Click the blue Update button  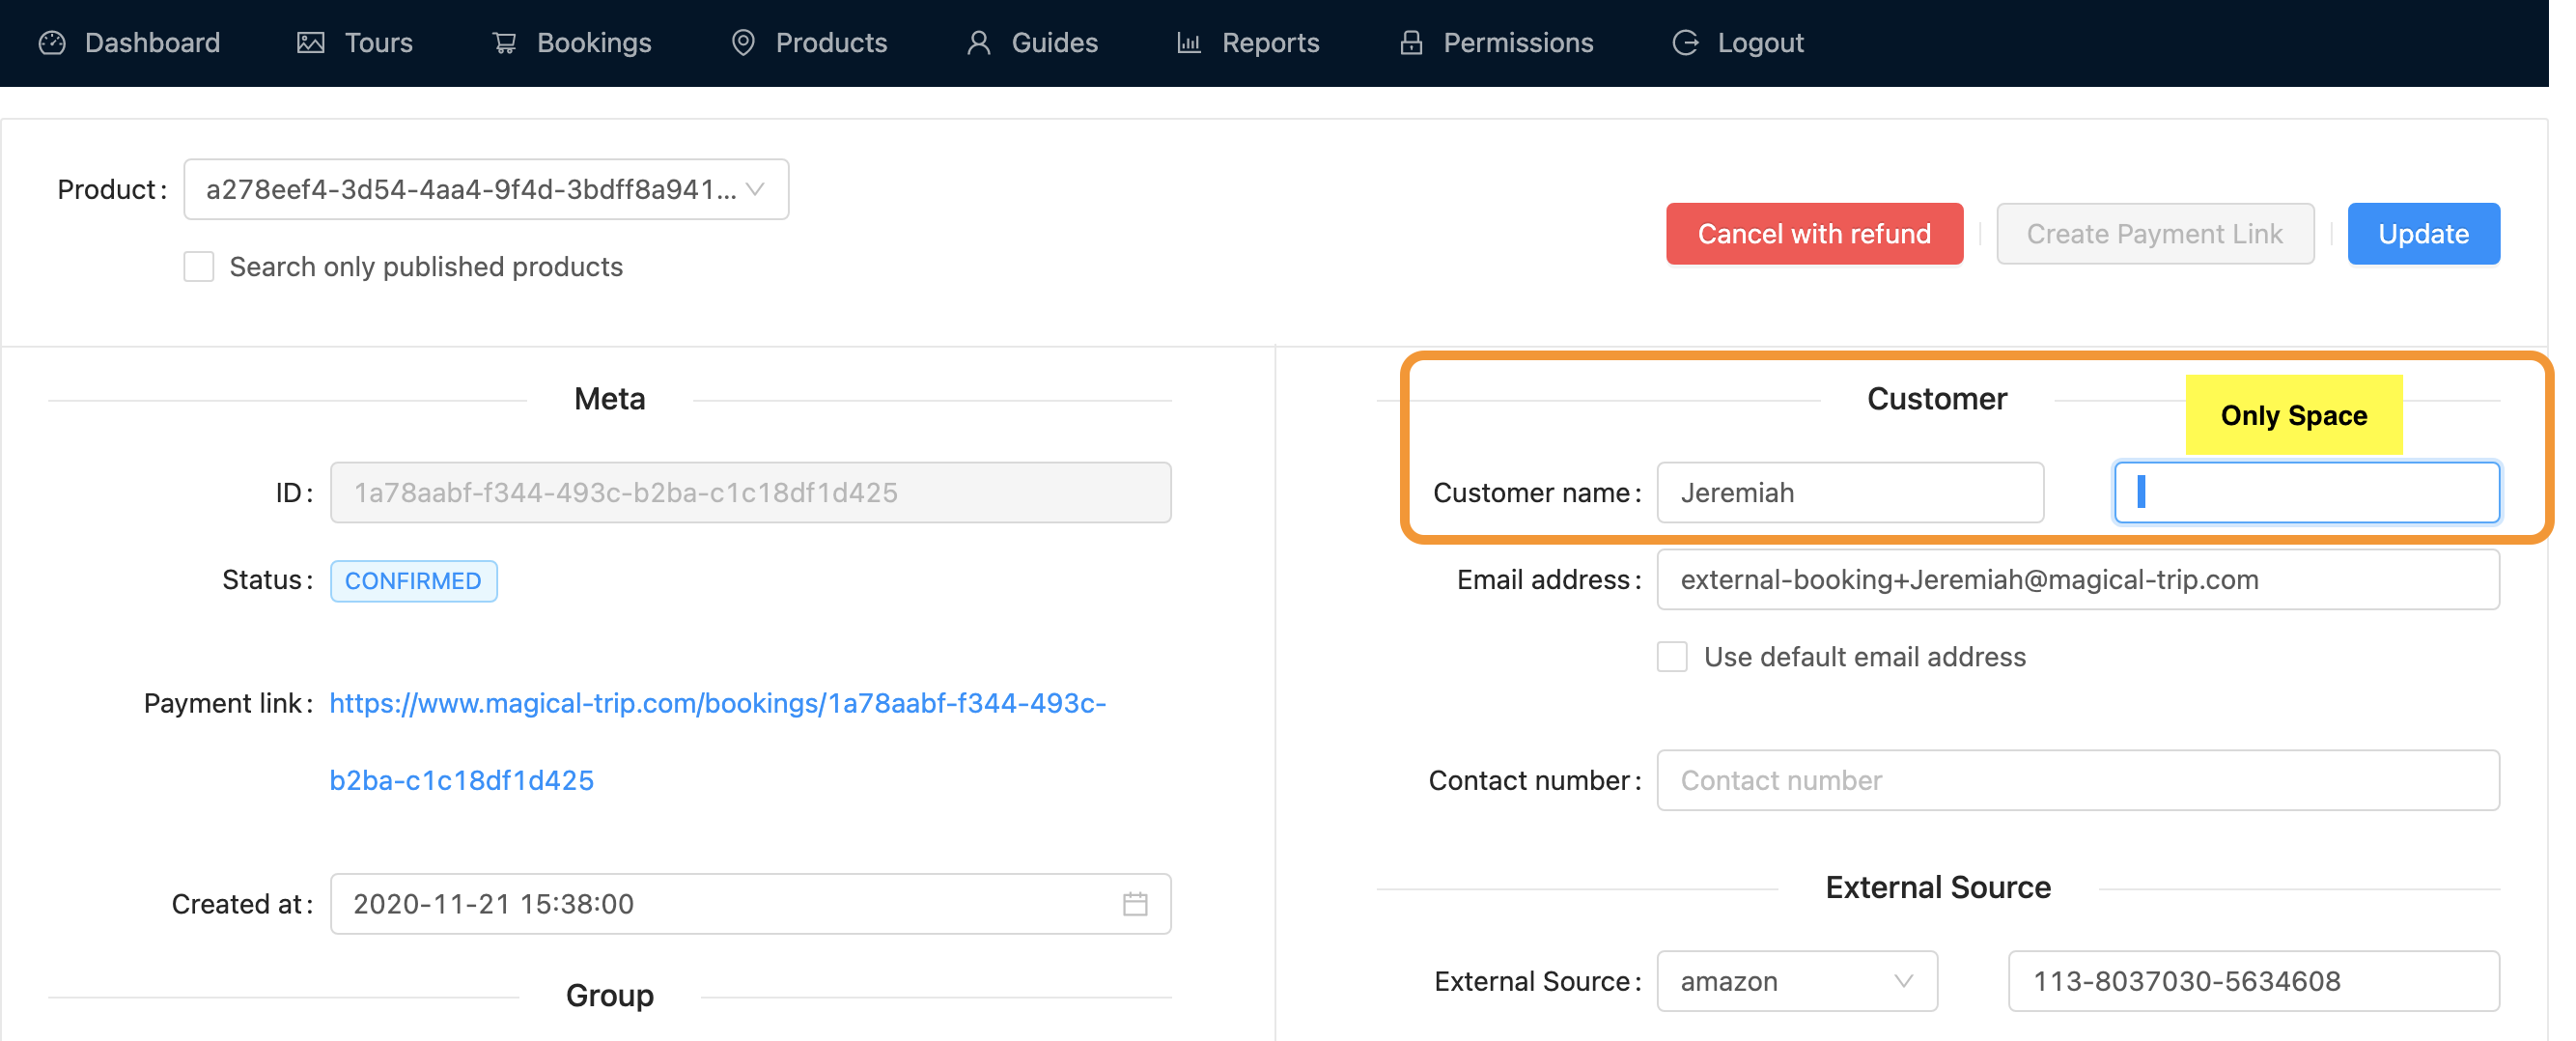click(2423, 234)
